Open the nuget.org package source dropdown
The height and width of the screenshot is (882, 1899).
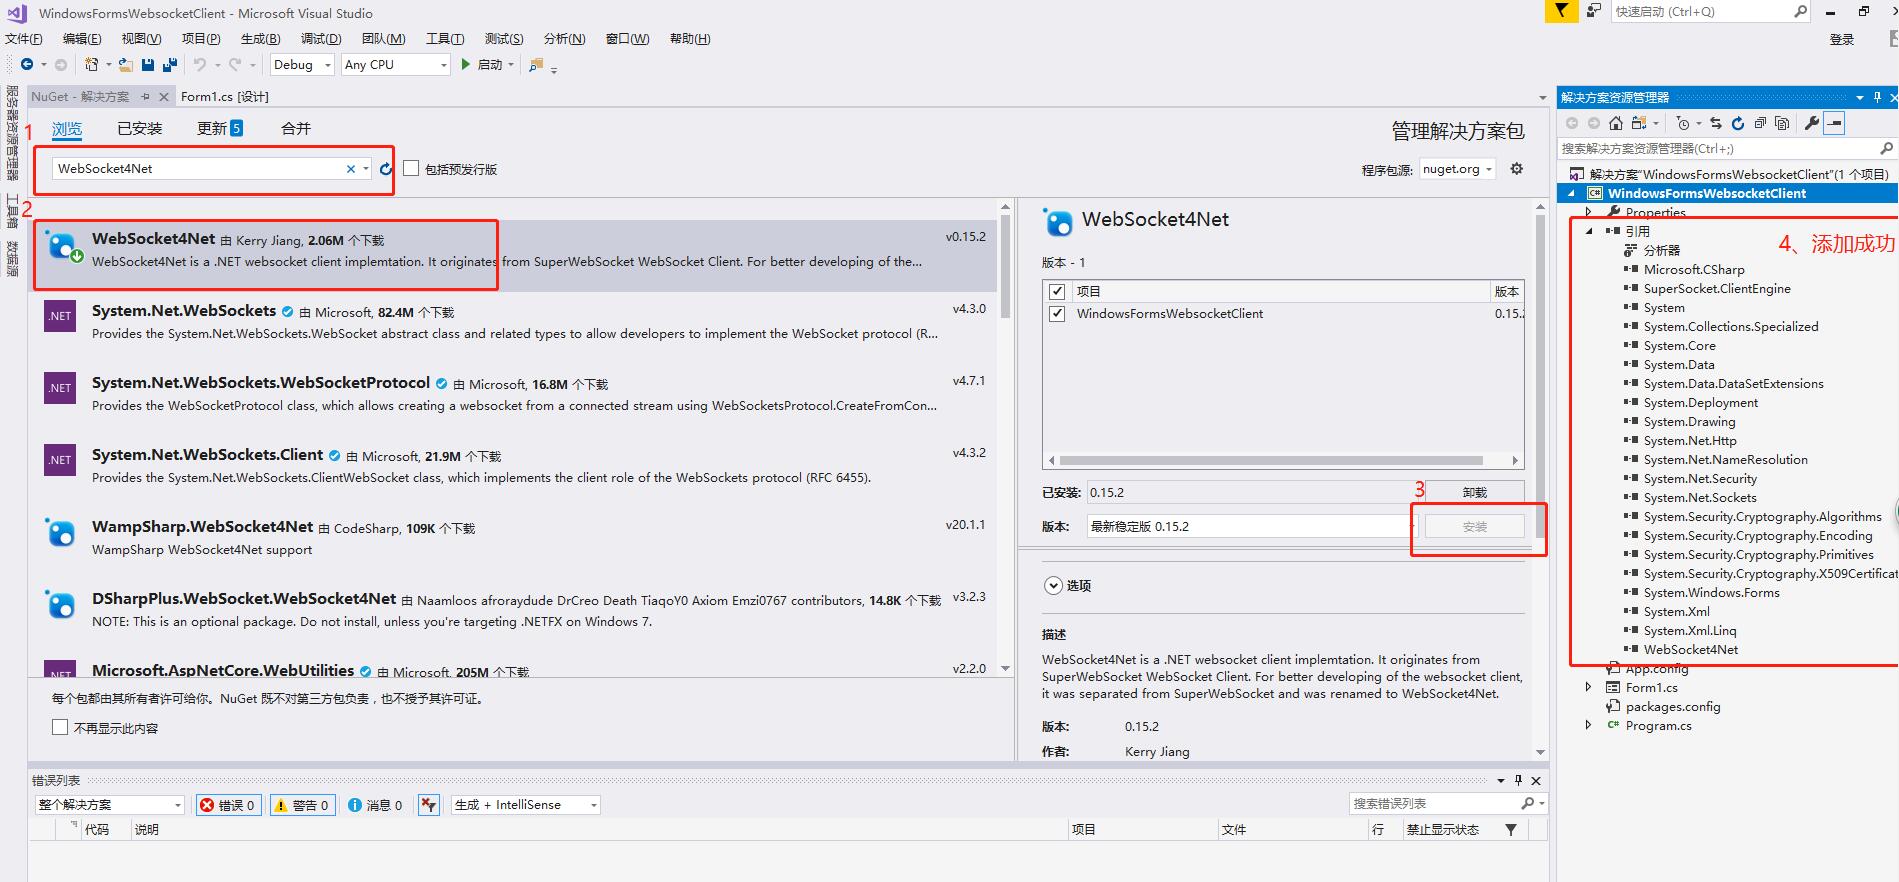pos(1457,169)
